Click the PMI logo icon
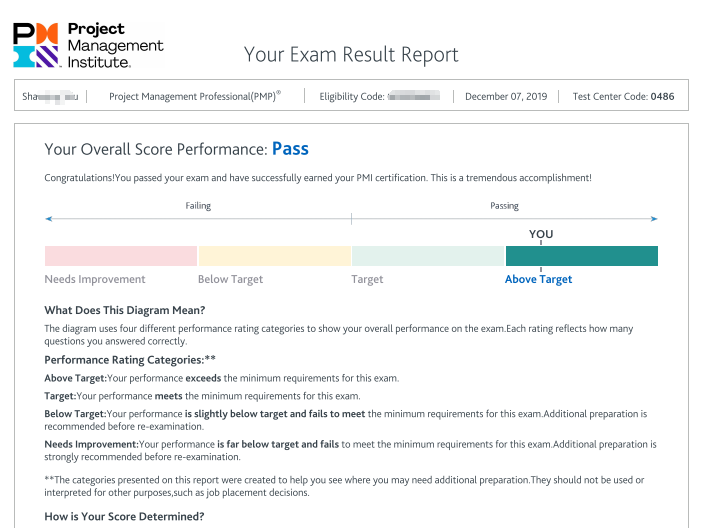The height and width of the screenshot is (528, 704). (37, 45)
